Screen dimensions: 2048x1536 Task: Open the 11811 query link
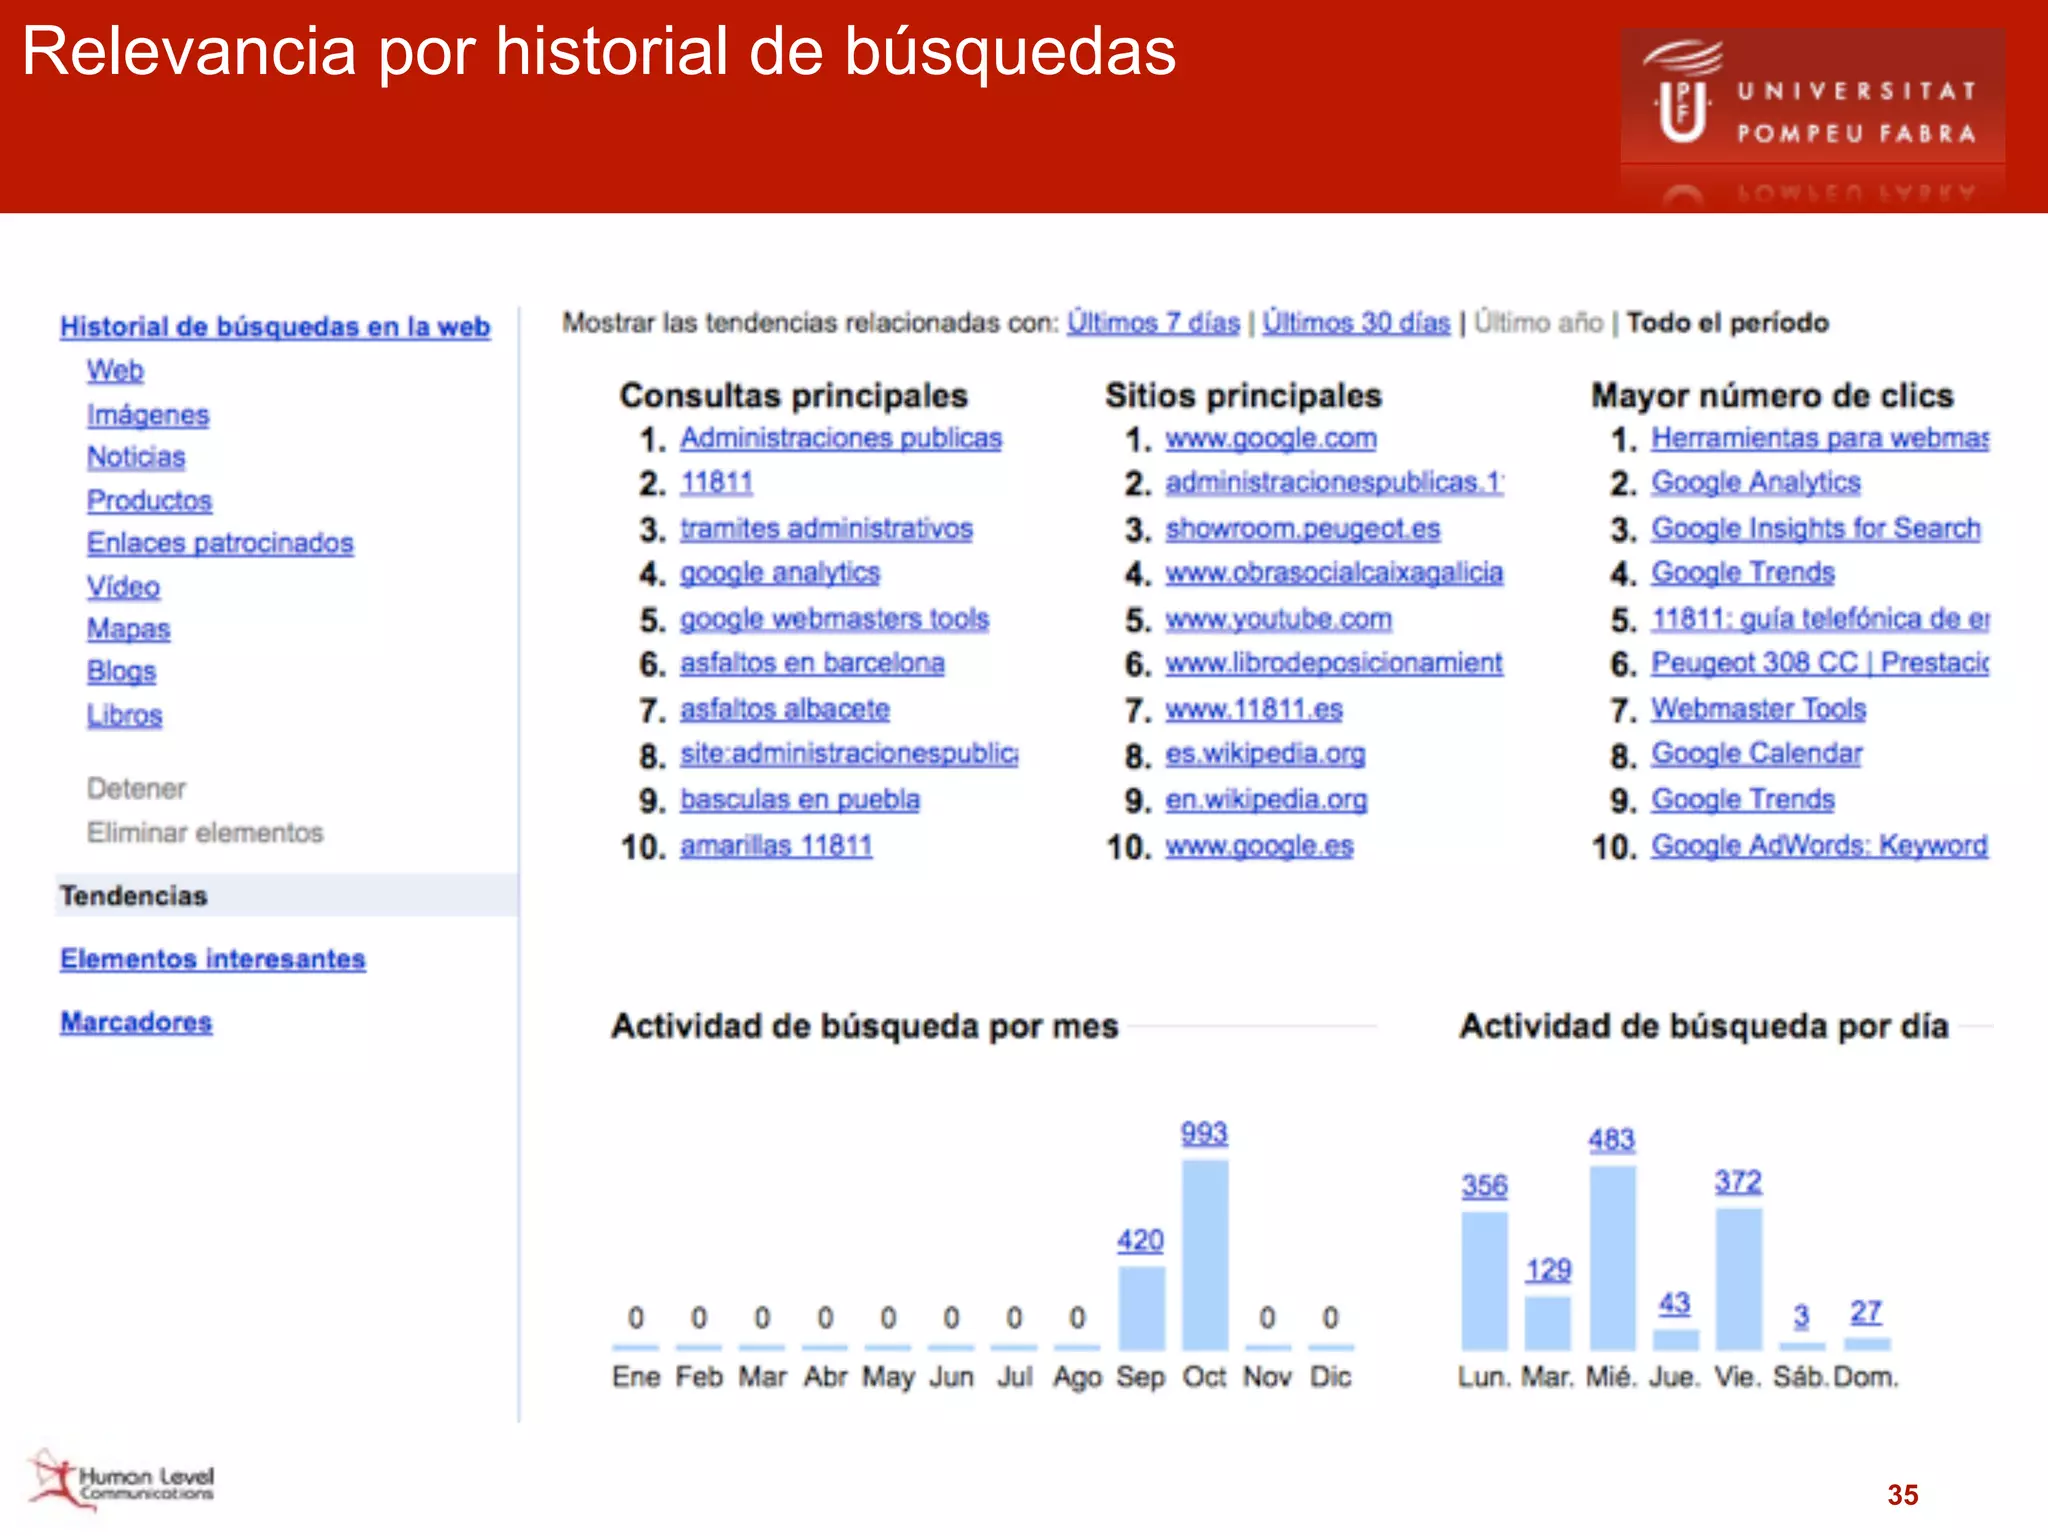(x=716, y=482)
